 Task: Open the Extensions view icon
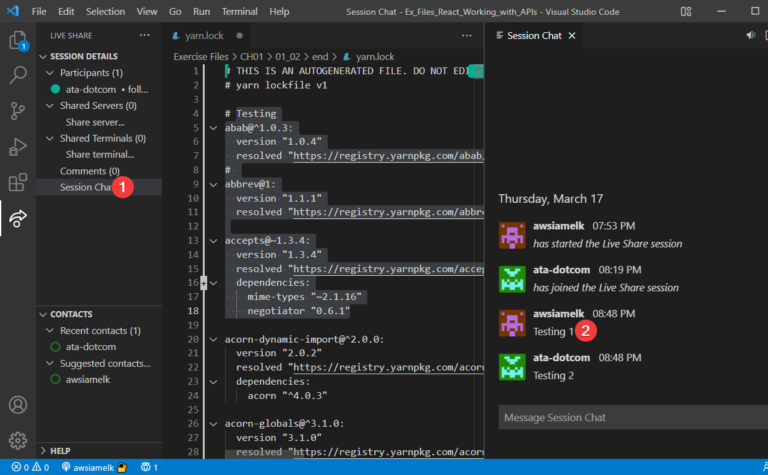click(18, 183)
